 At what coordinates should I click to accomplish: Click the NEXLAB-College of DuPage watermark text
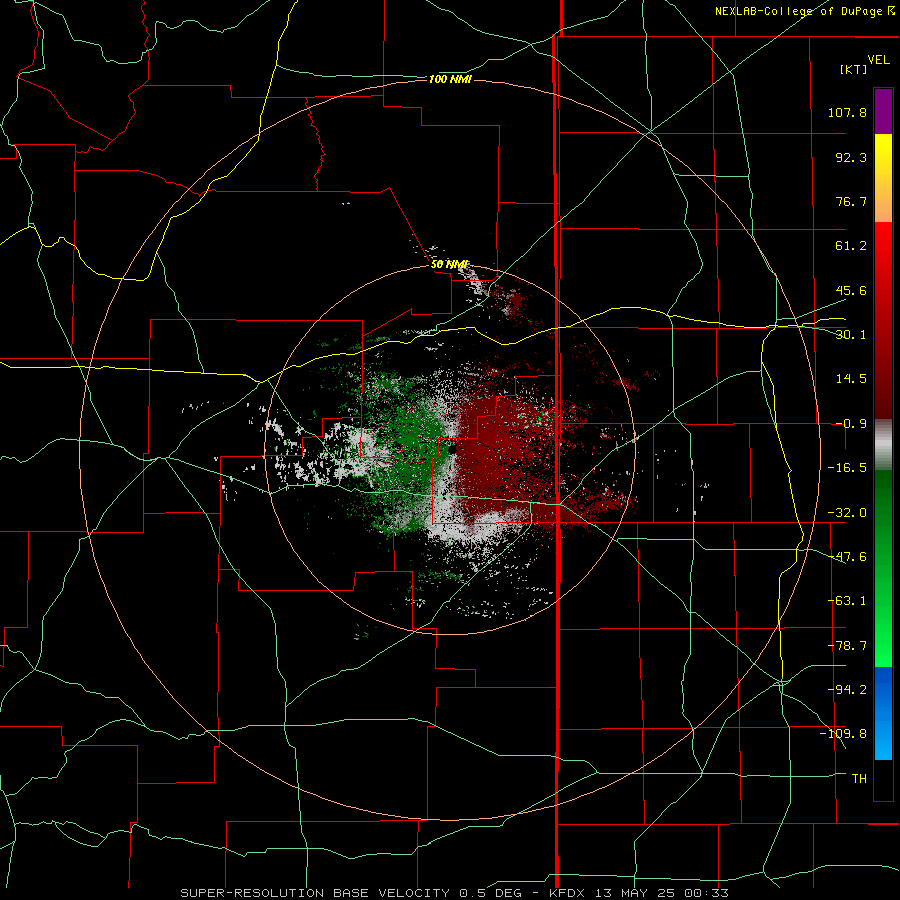804,11
